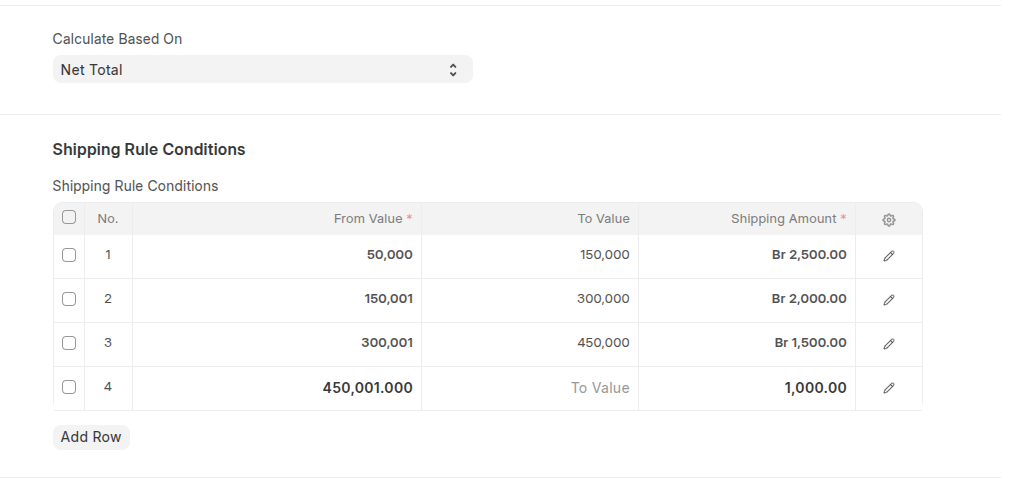Tick the checkbox for row 1
This screenshot has width=1022, height=493.
pos(69,255)
